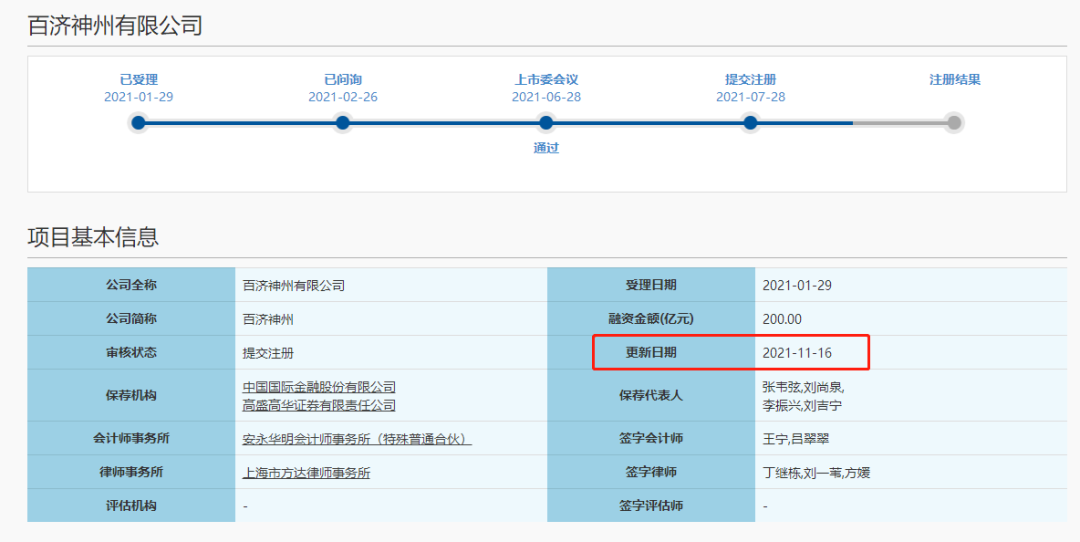Click the short name value 百济神州
Image resolution: width=1080 pixels, height=542 pixels.
coord(268,320)
